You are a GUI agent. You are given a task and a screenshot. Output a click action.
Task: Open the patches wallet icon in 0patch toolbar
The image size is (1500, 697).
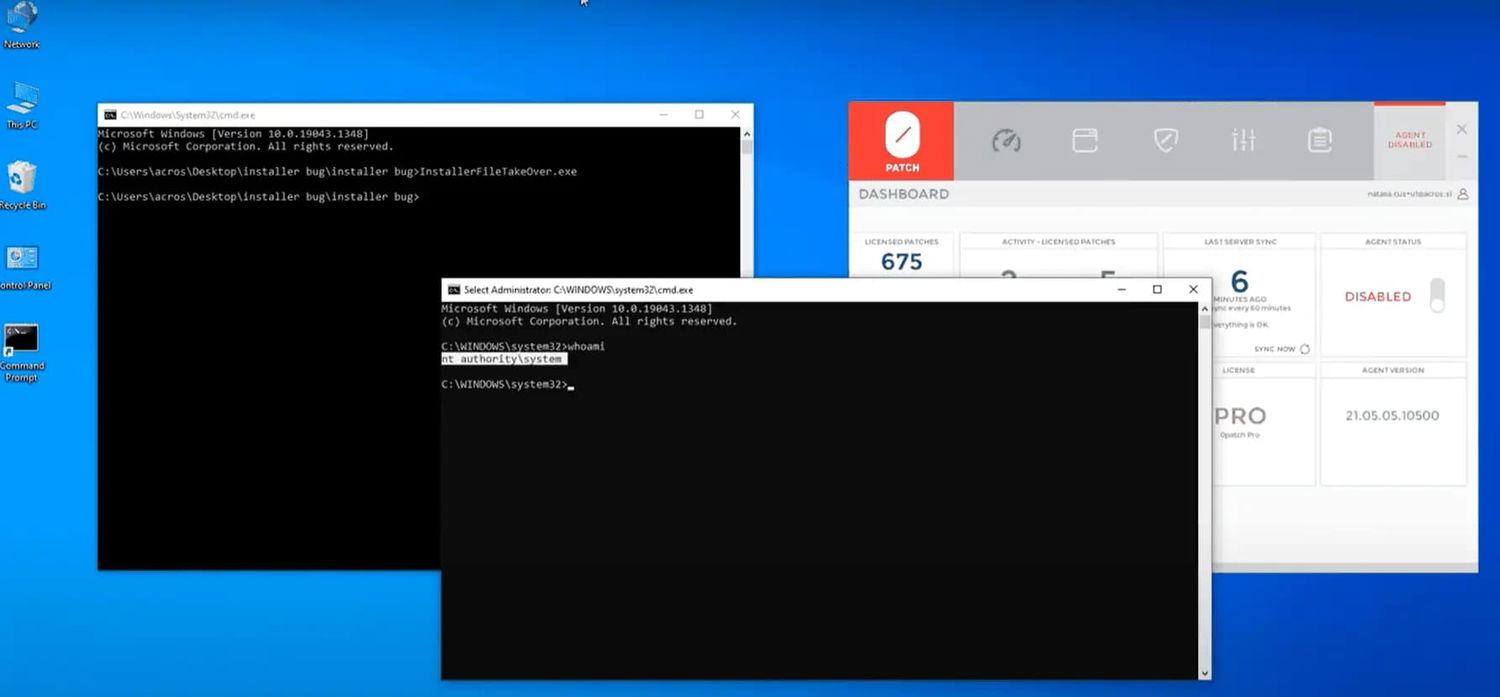coord(1085,140)
